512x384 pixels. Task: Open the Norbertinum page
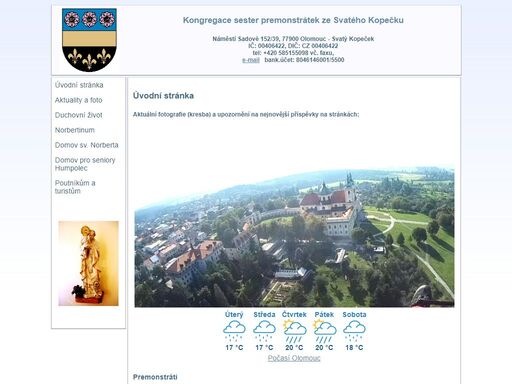75,130
